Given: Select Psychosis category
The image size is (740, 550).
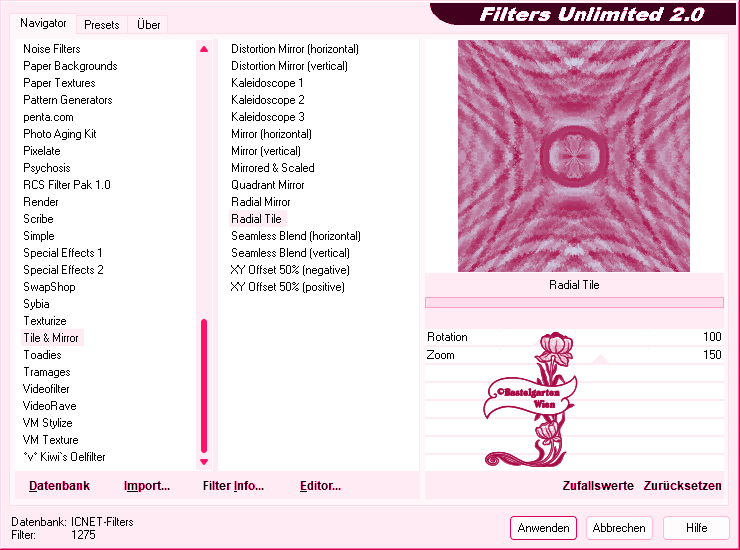Looking at the screenshot, I should click(x=46, y=168).
